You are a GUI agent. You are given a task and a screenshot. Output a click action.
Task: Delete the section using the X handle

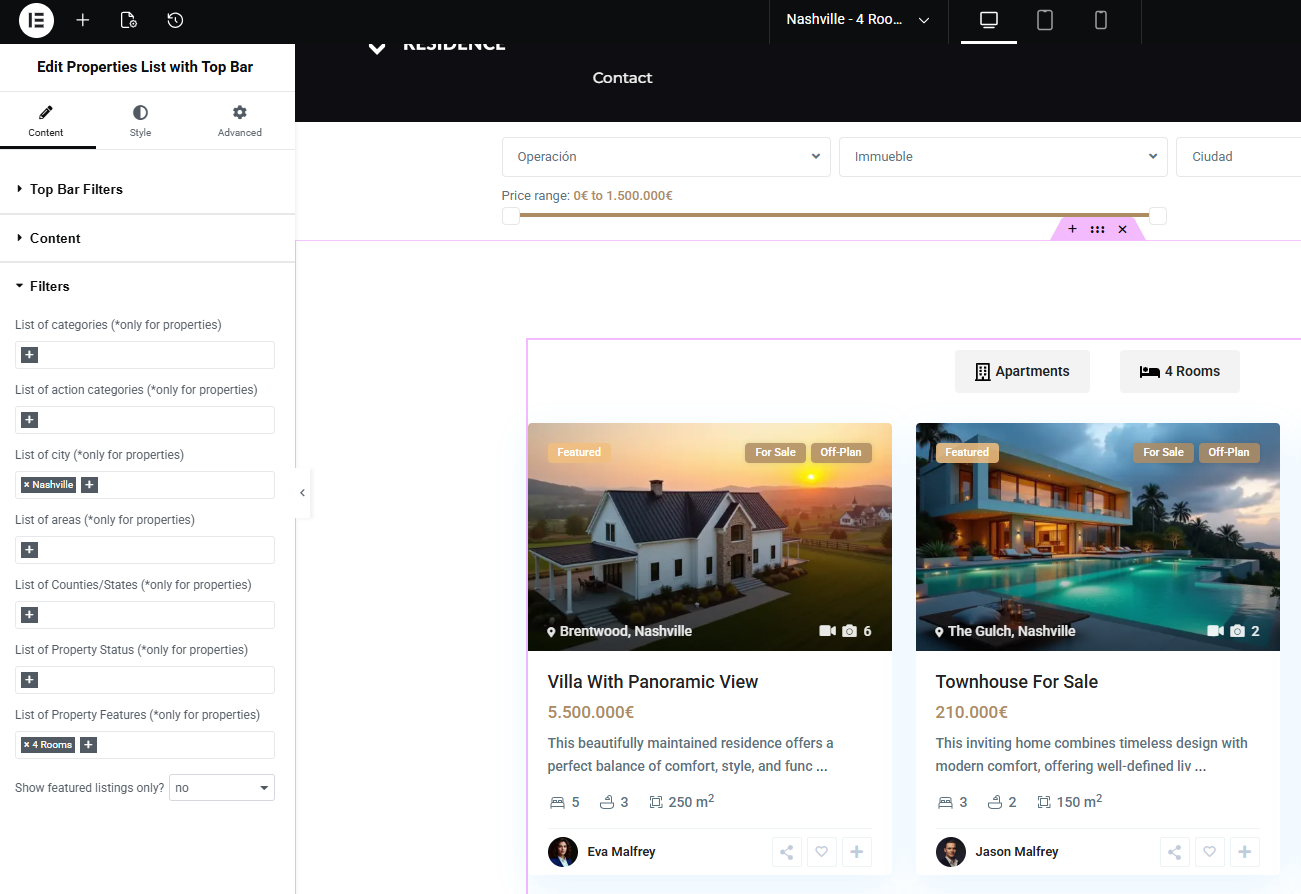(1122, 229)
